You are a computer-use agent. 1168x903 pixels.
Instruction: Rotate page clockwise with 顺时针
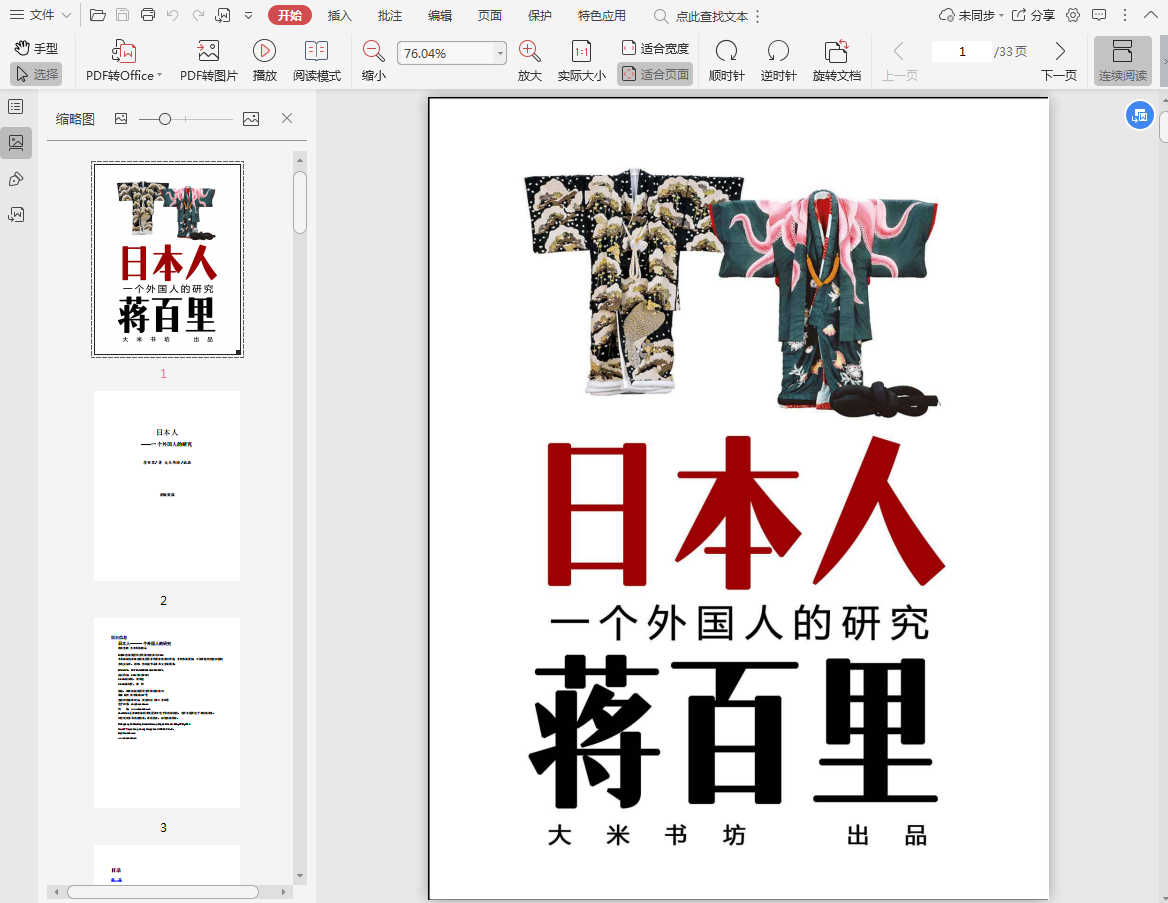click(726, 52)
